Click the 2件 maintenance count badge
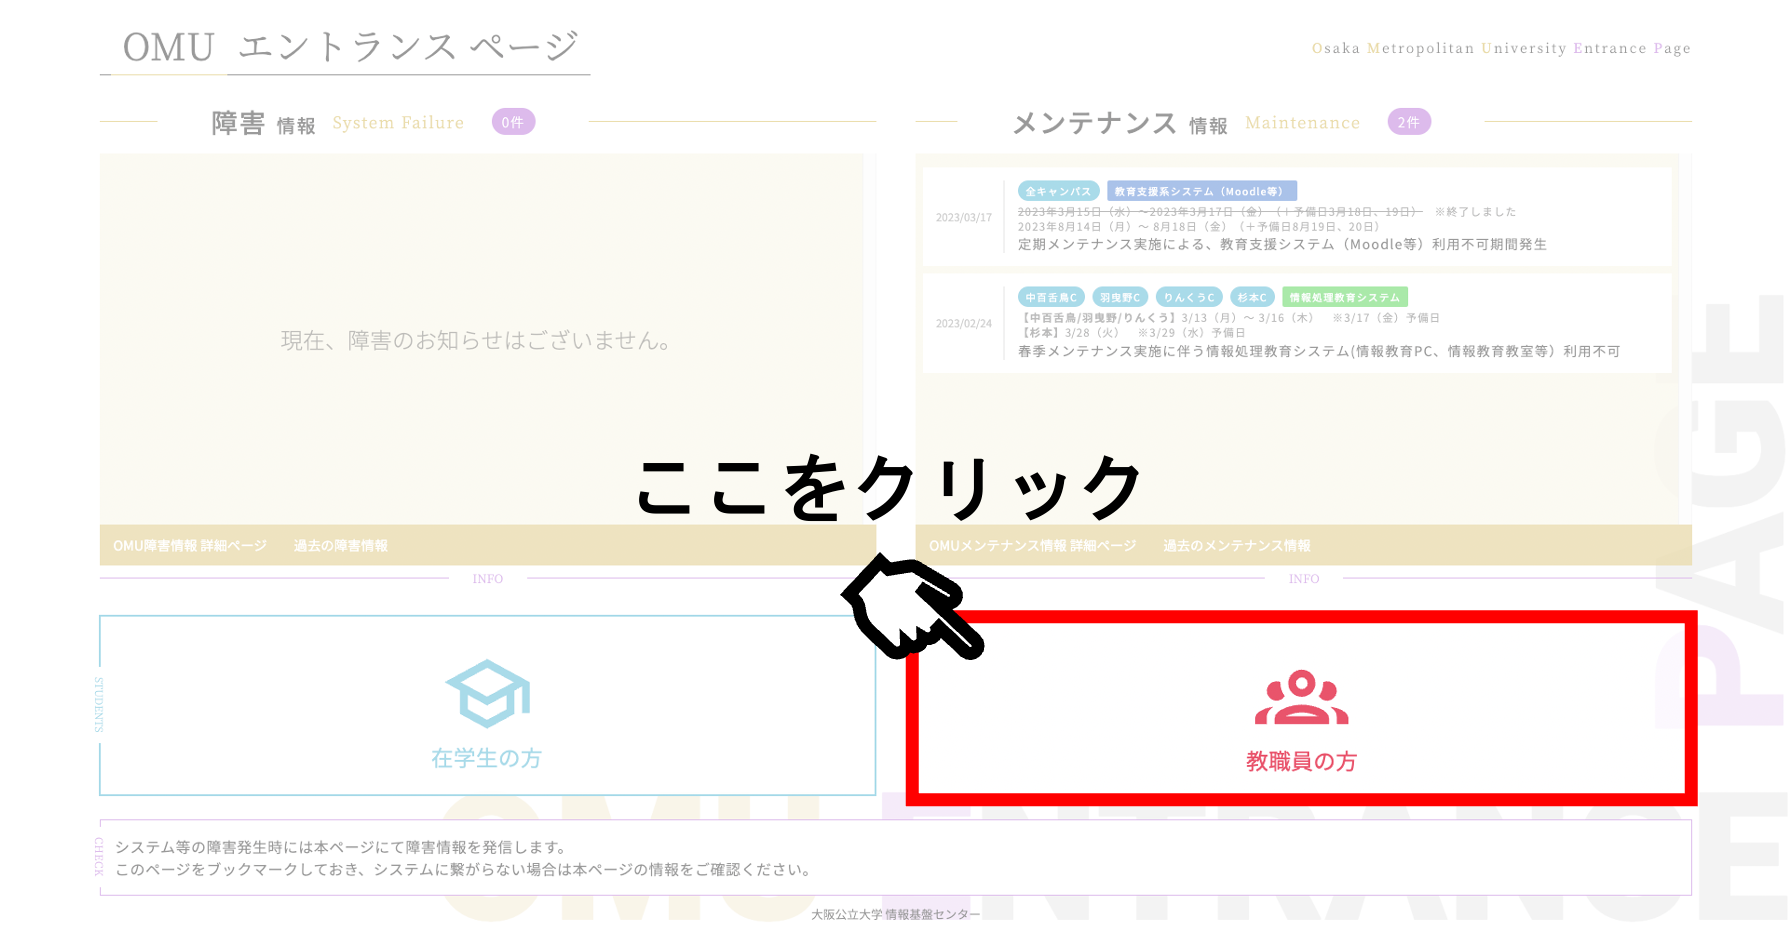Screen dimensions: 1791x933 coord(1409,122)
